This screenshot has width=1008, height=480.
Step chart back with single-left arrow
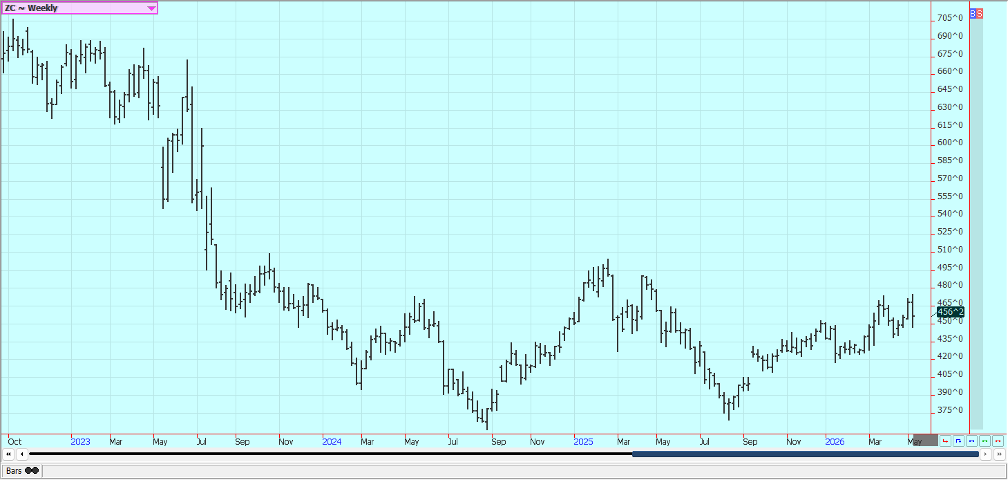pyautogui.click(x=22, y=454)
